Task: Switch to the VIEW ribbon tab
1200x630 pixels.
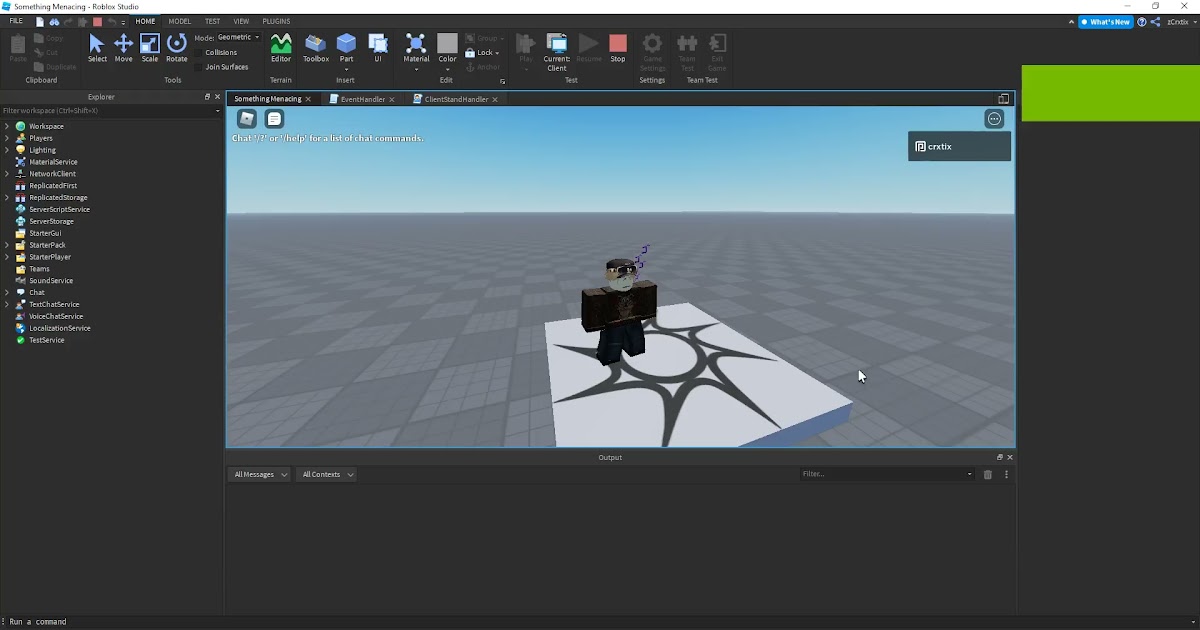Action: 241,21
